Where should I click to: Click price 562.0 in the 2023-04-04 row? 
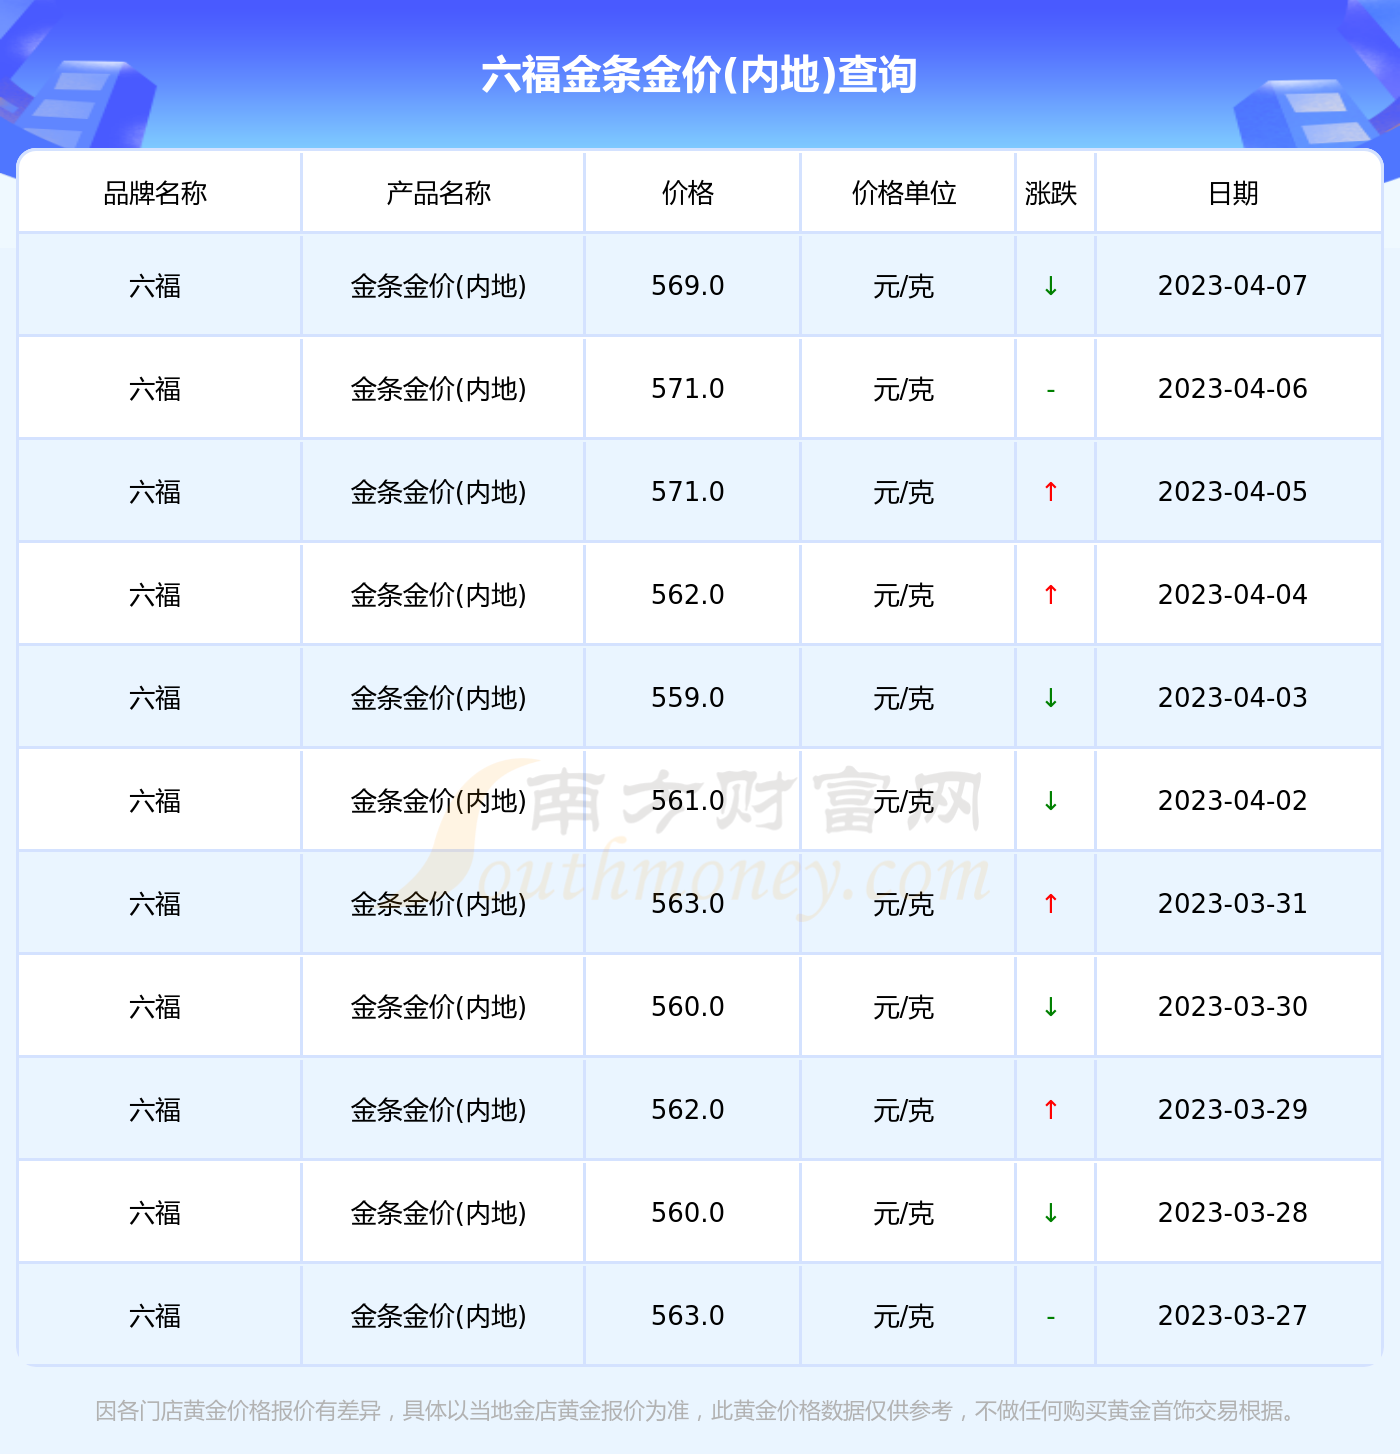coord(688,595)
